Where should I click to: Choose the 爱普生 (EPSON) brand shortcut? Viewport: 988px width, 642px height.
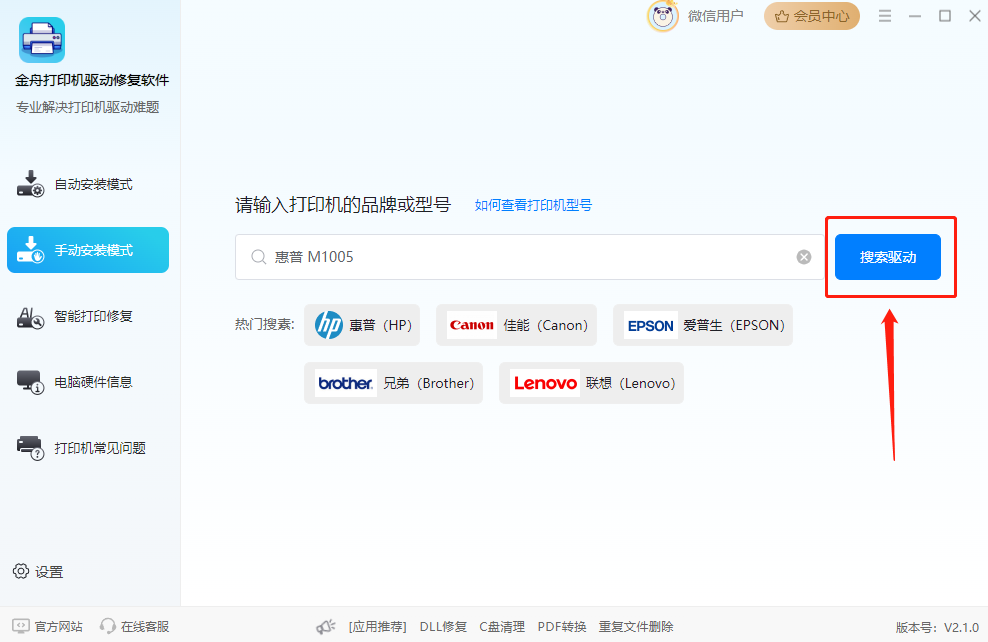[x=703, y=325]
